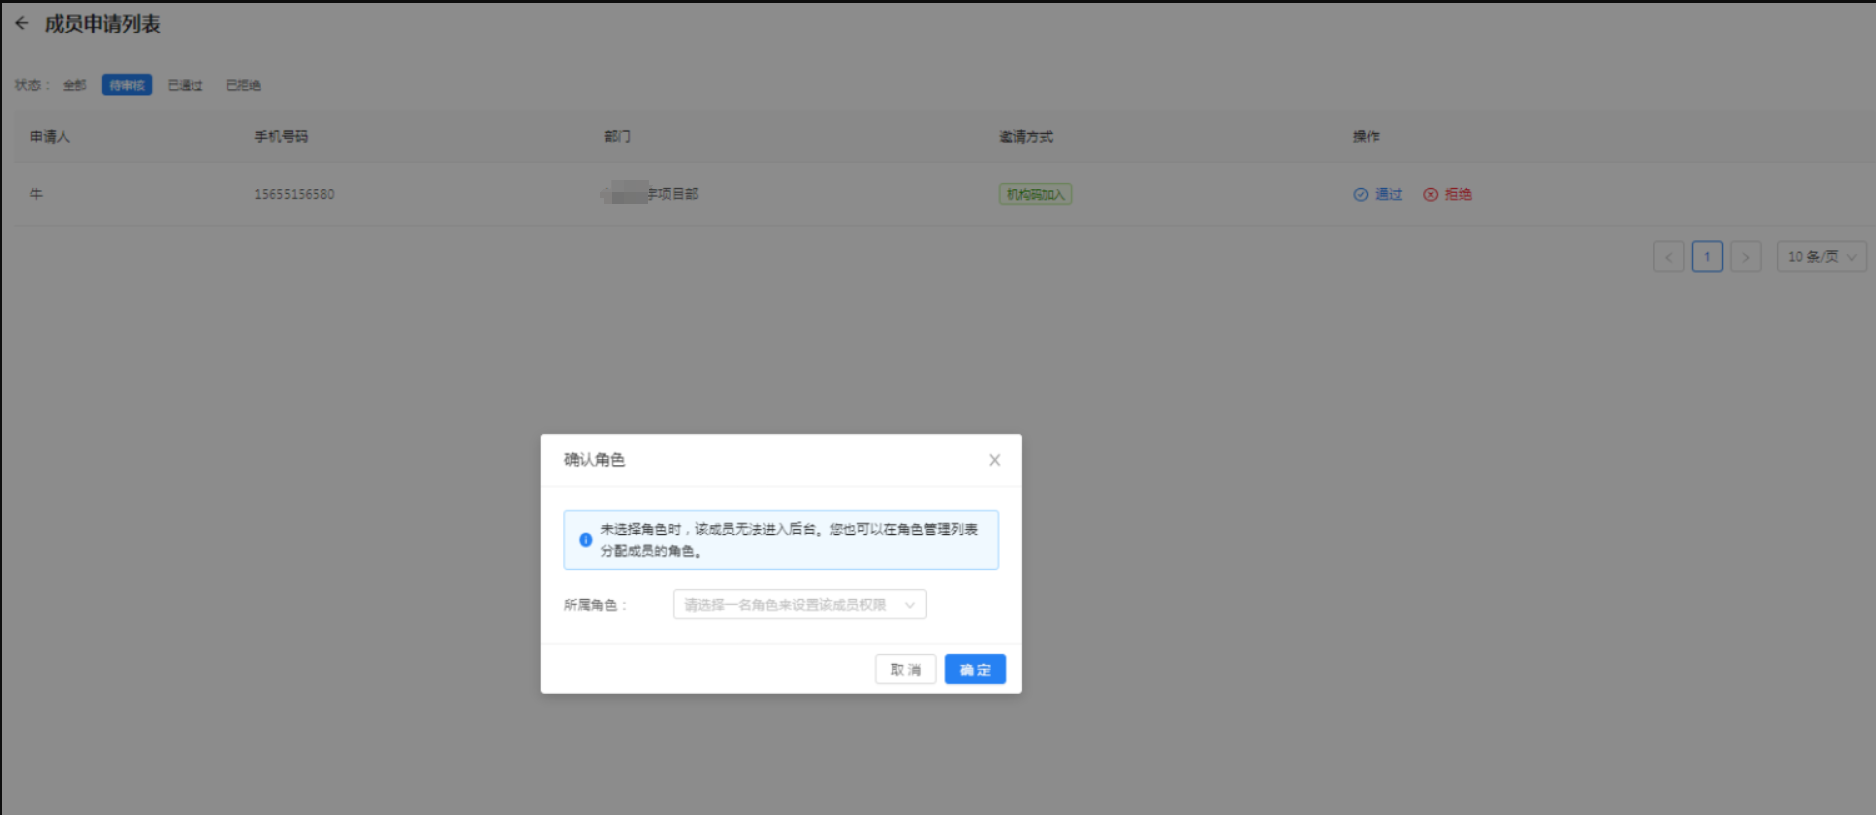The width and height of the screenshot is (1876, 815).
Task: Click page number 1 in pagination
Action: (x=1706, y=257)
